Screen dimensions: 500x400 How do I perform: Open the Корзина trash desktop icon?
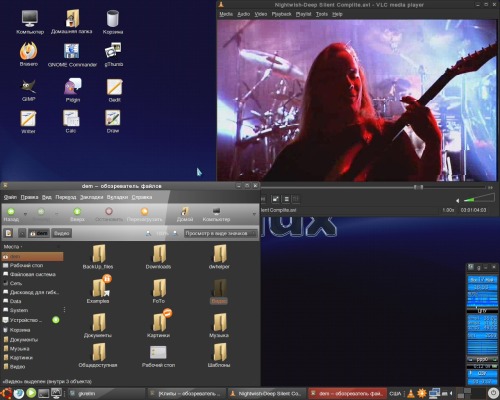[113, 22]
